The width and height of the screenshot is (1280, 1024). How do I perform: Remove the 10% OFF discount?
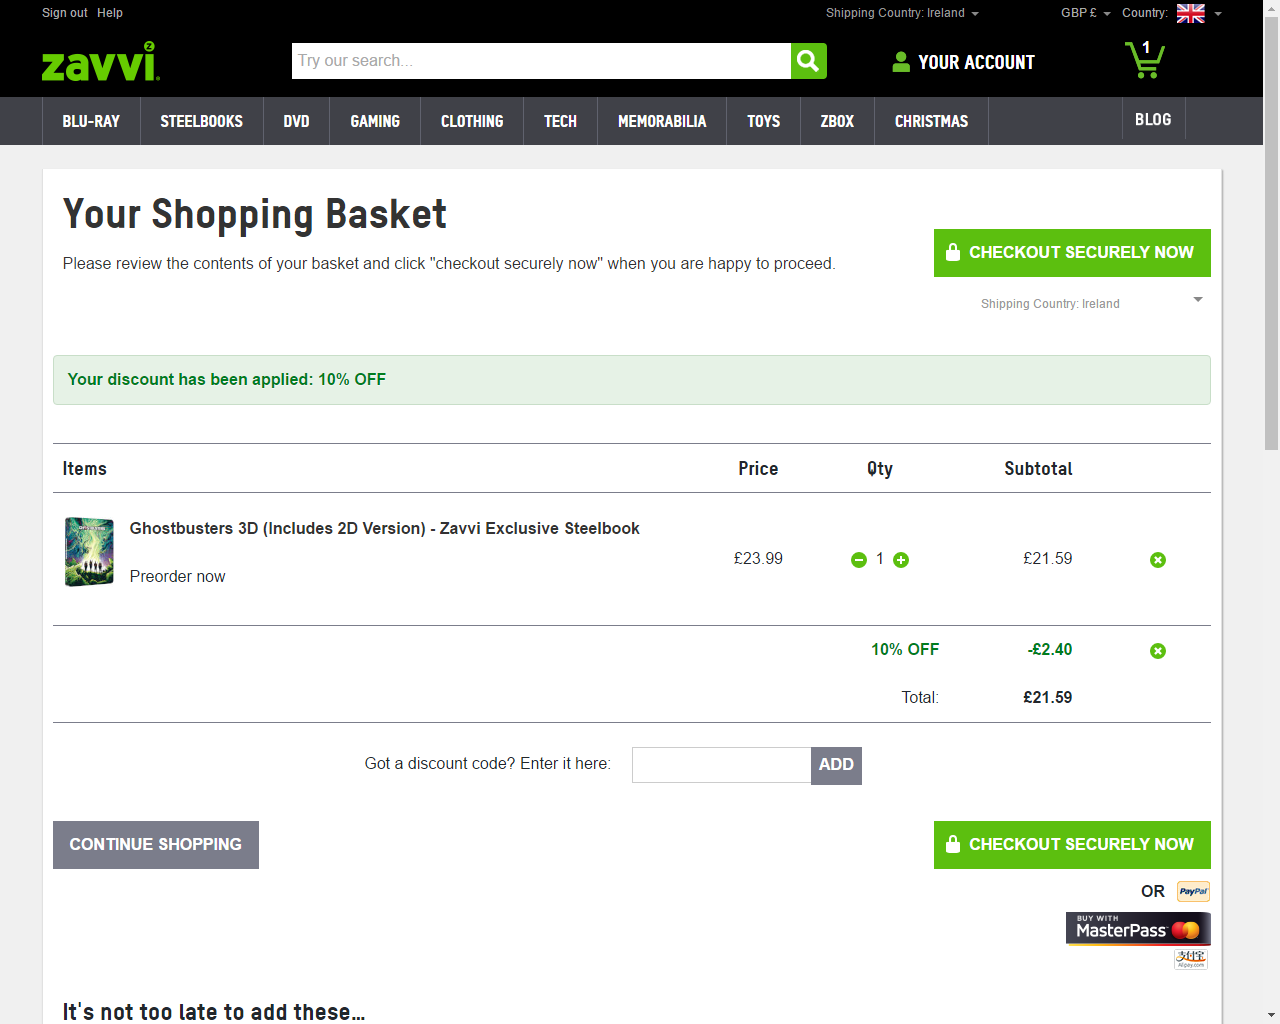click(x=1158, y=651)
